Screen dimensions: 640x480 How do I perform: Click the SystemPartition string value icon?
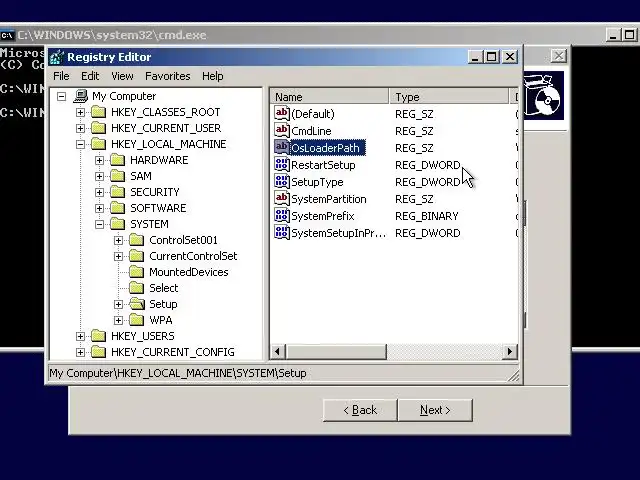tap(282, 199)
